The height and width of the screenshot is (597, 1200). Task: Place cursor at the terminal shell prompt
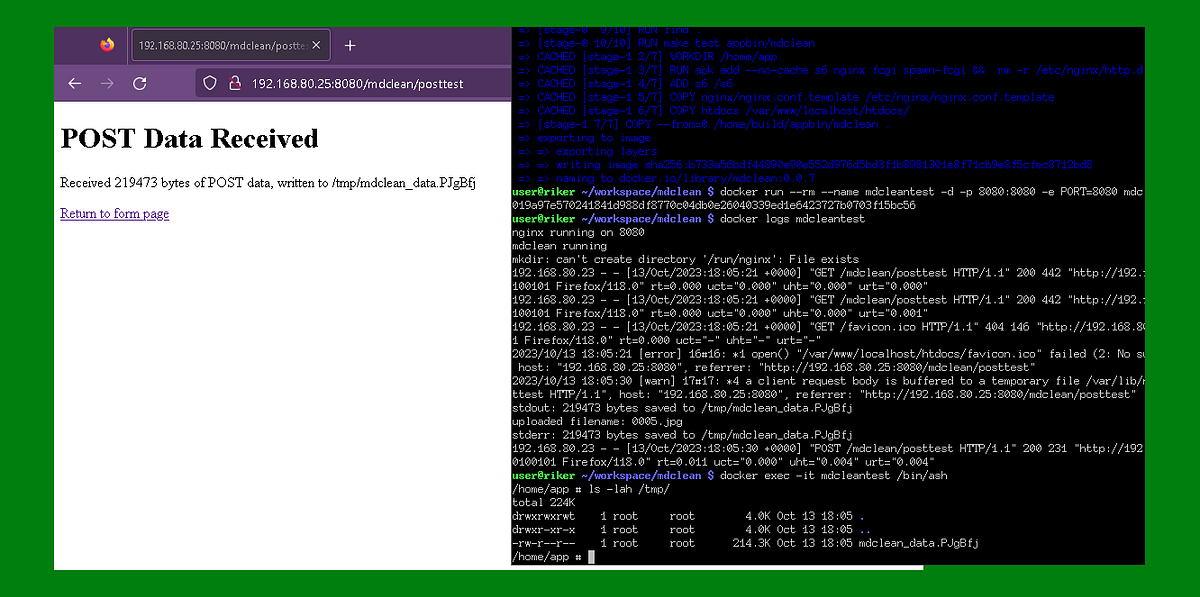tap(588, 556)
